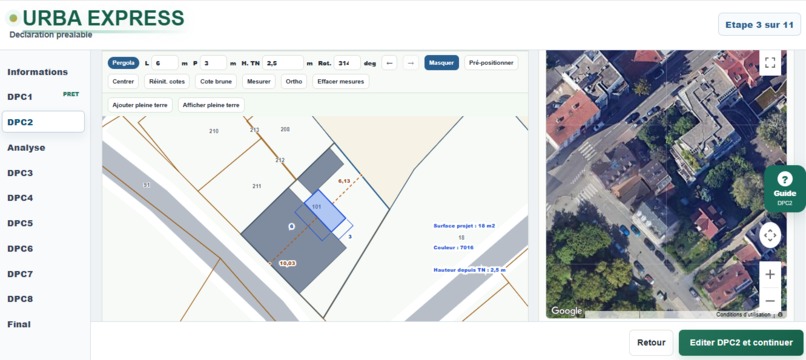Image resolution: width=806 pixels, height=360 pixels.
Task: Open the DPC2 Guide help panel
Action: tap(784, 189)
